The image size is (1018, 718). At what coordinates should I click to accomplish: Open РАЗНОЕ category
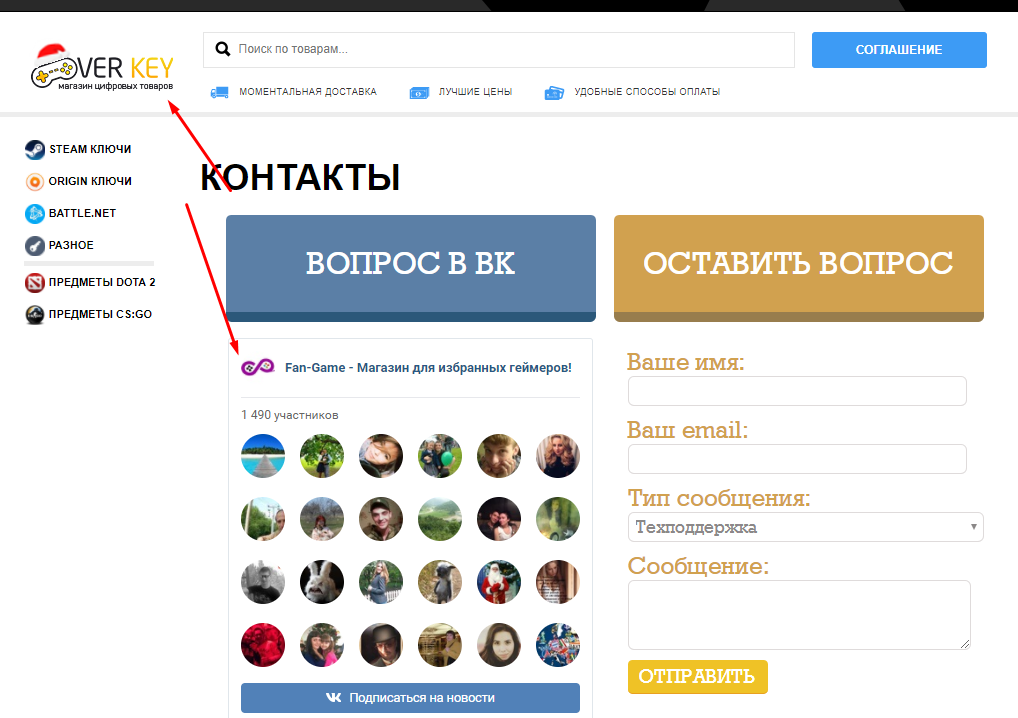click(x=71, y=245)
